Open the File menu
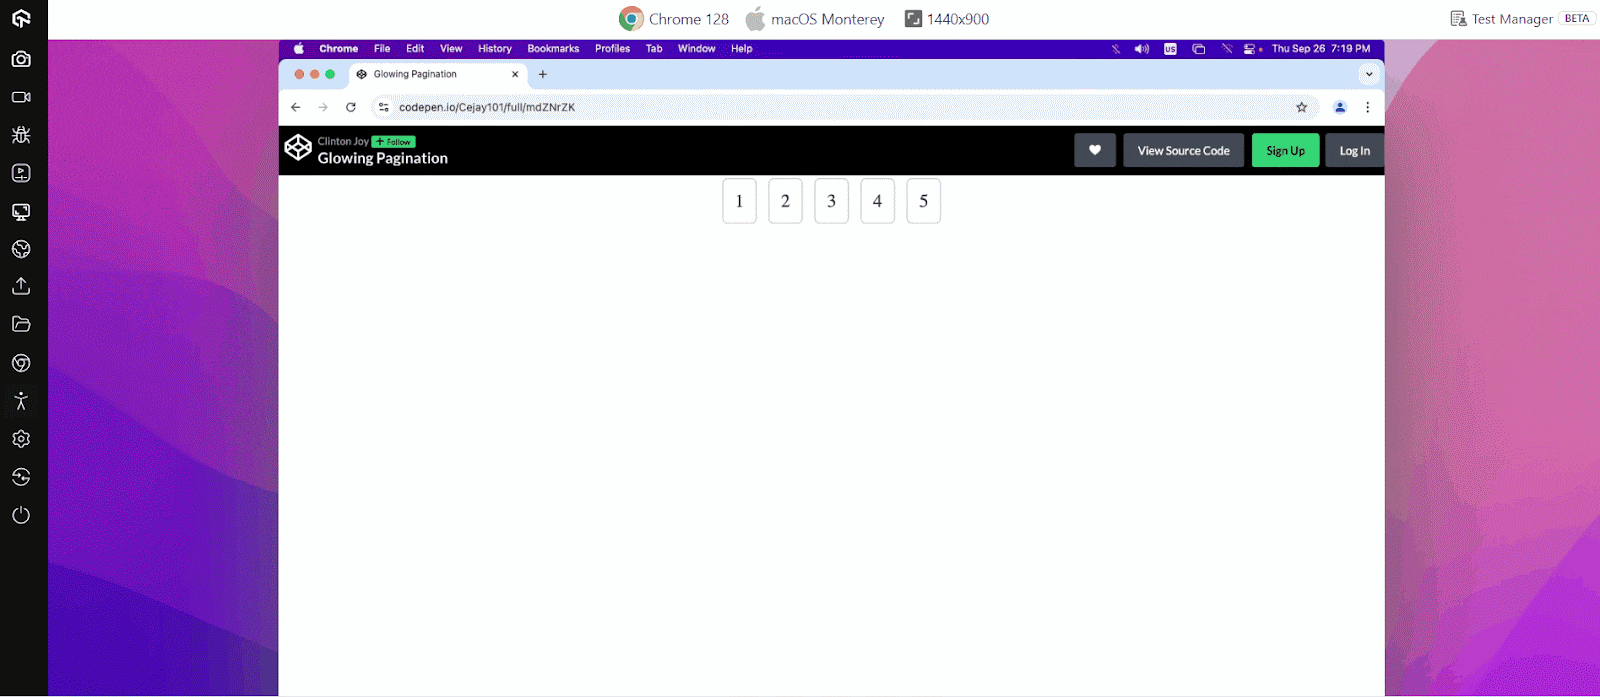Viewport: 1600px width, 697px height. pyautogui.click(x=382, y=48)
